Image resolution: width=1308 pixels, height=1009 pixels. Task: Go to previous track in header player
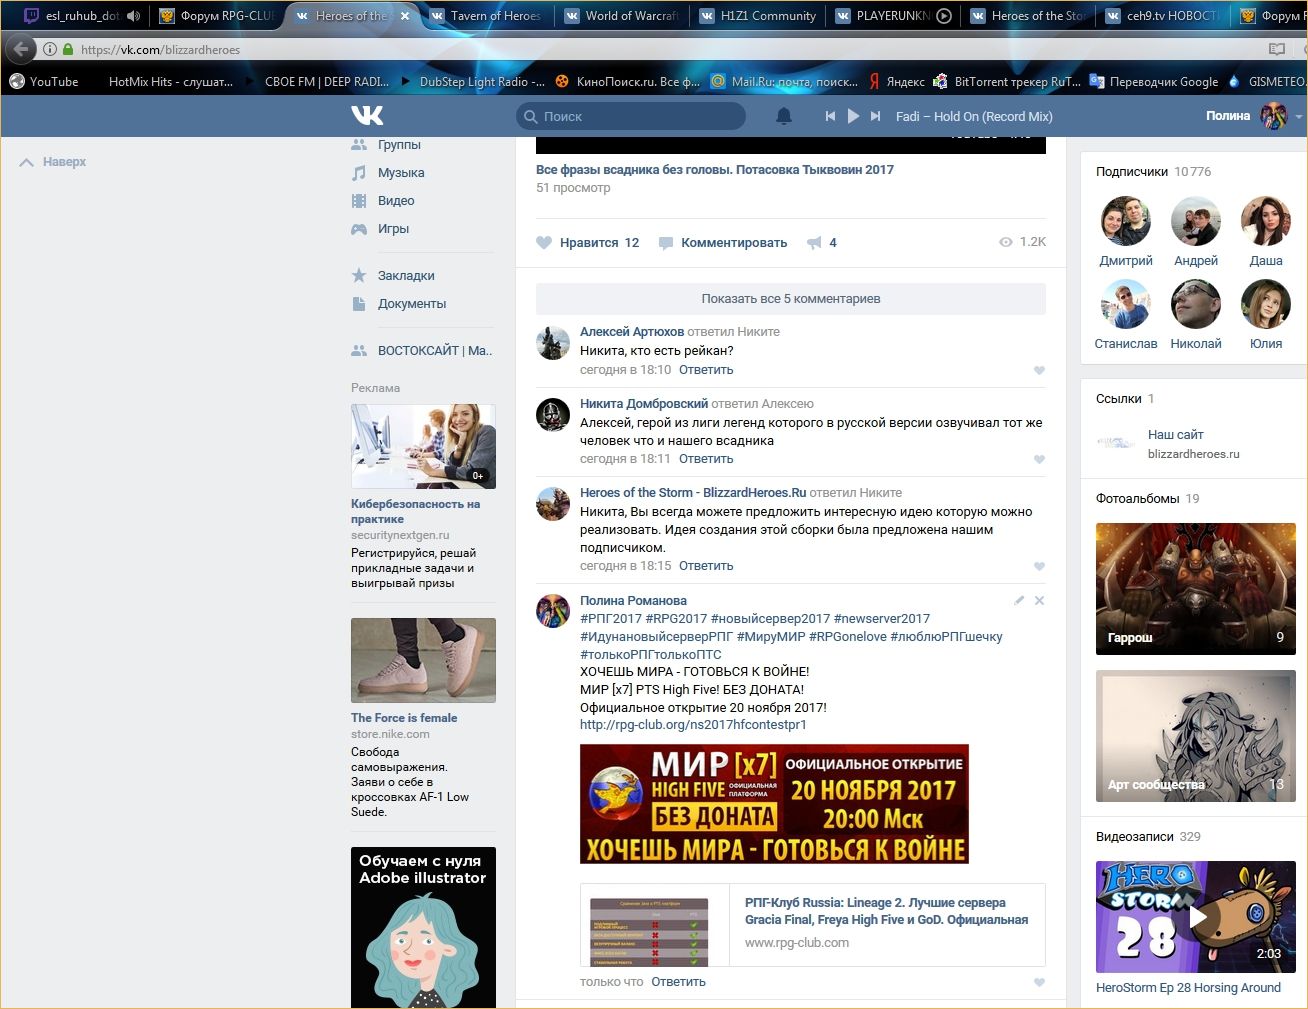830,116
